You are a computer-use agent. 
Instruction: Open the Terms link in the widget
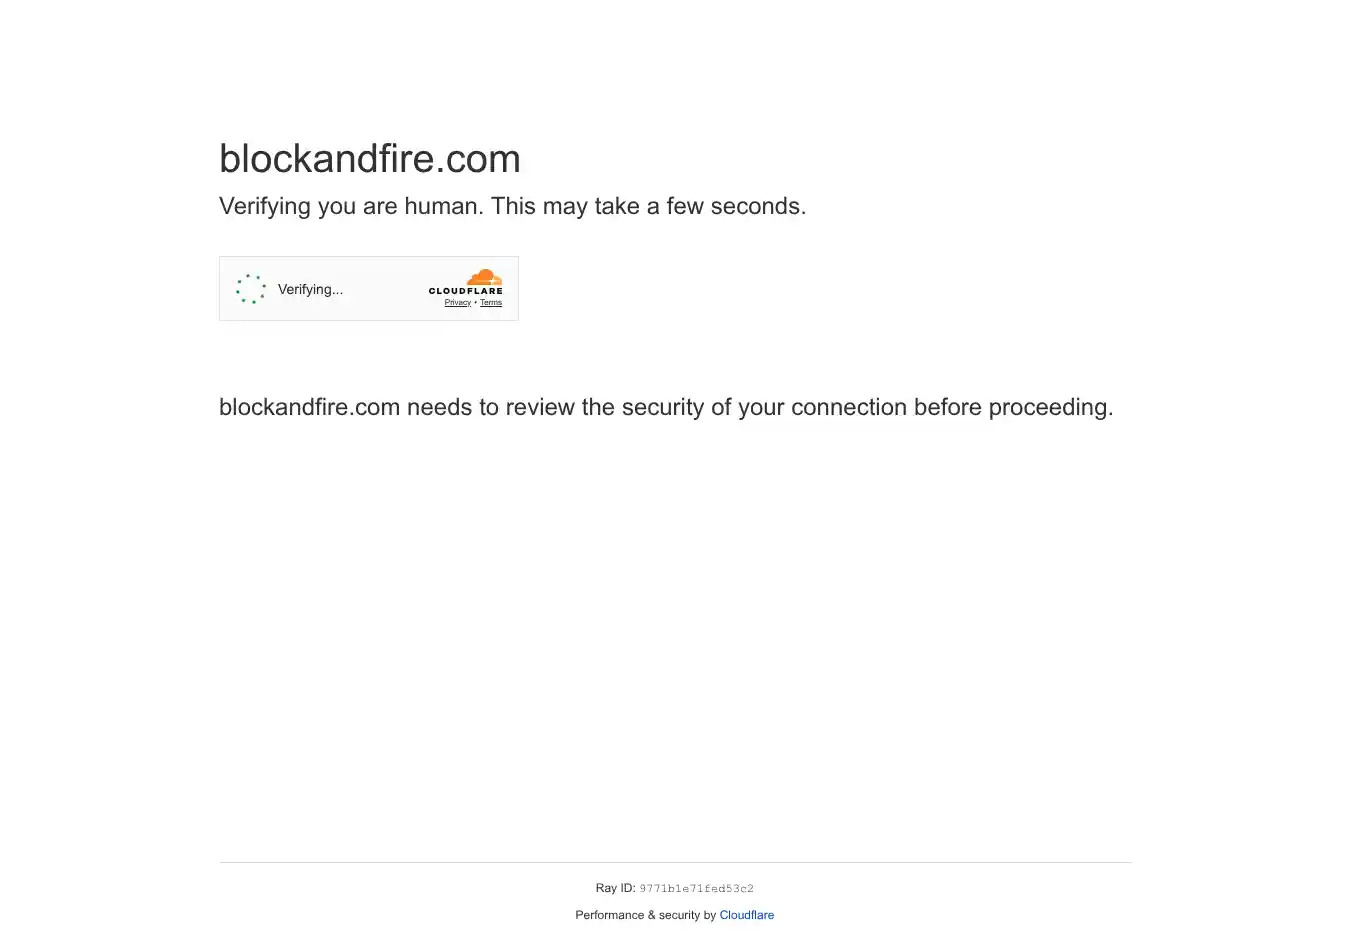click(491, 302)
